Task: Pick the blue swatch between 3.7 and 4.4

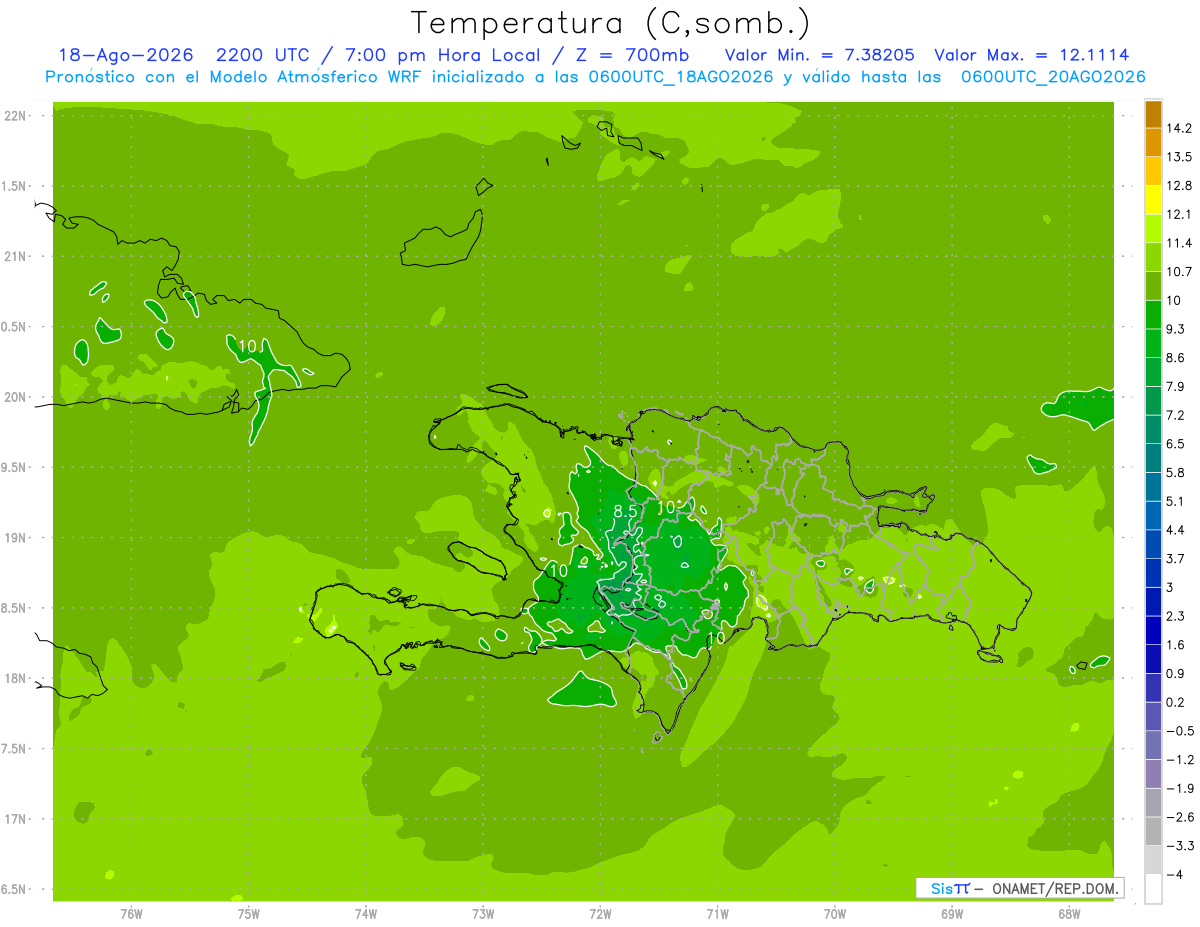Action: click(x=1153, y=544)
